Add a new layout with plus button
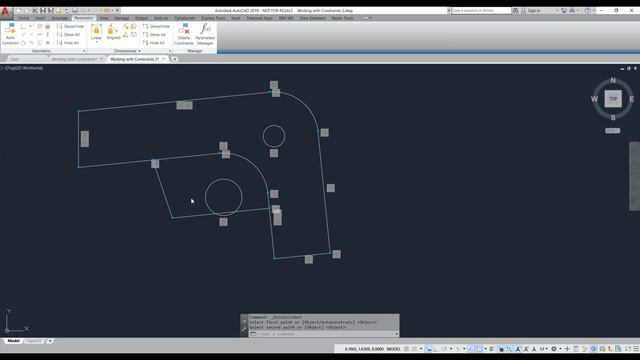 tap(50, 341)
